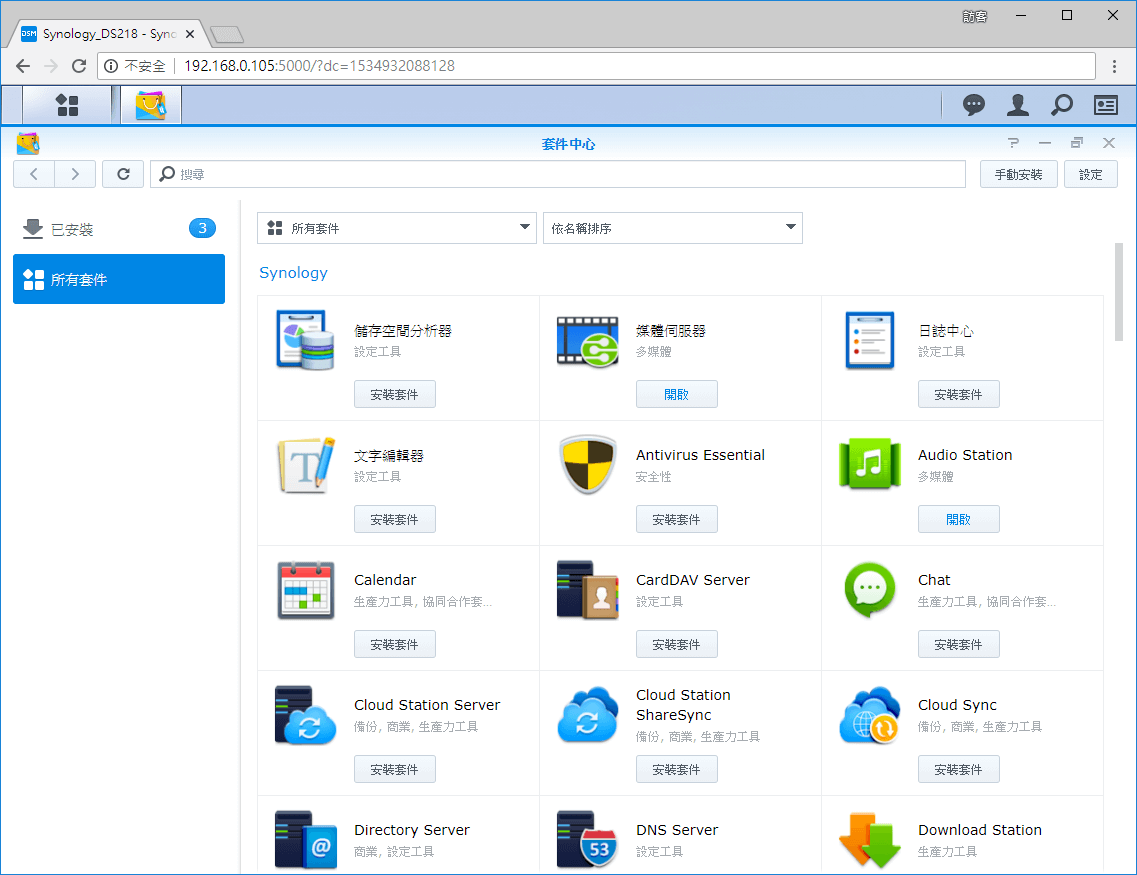
Task: Click the Audio Station music icon
Action: pyautogui.click(x=869, y=465)
